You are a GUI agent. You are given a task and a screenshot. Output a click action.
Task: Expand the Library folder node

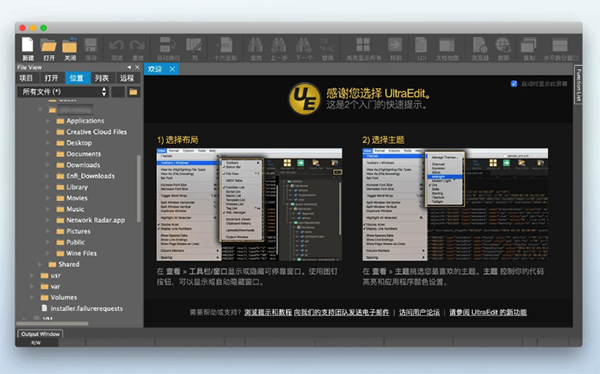point(48,187)
